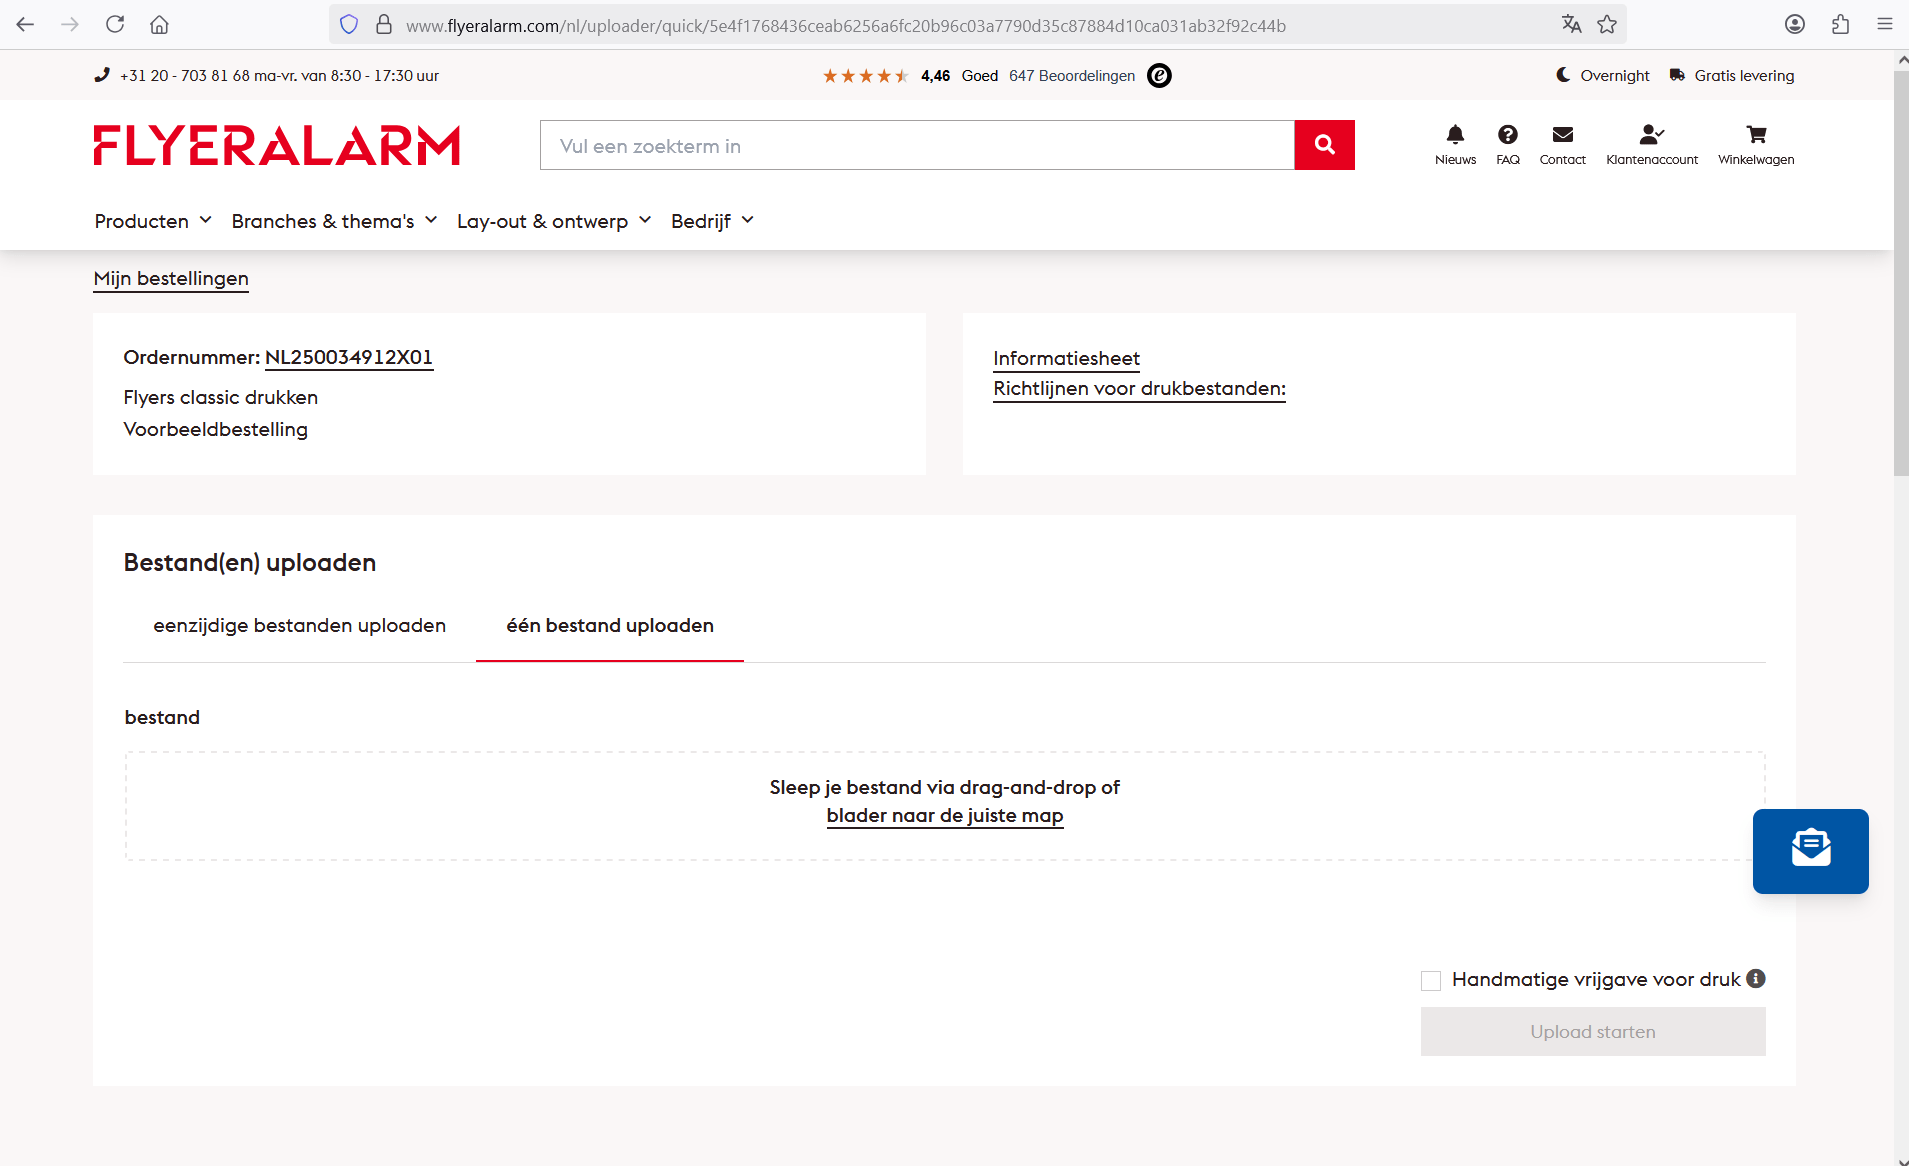Click the browser translate page icon
Screen dimensions: 1909x1166
[x=1571, y=25]
